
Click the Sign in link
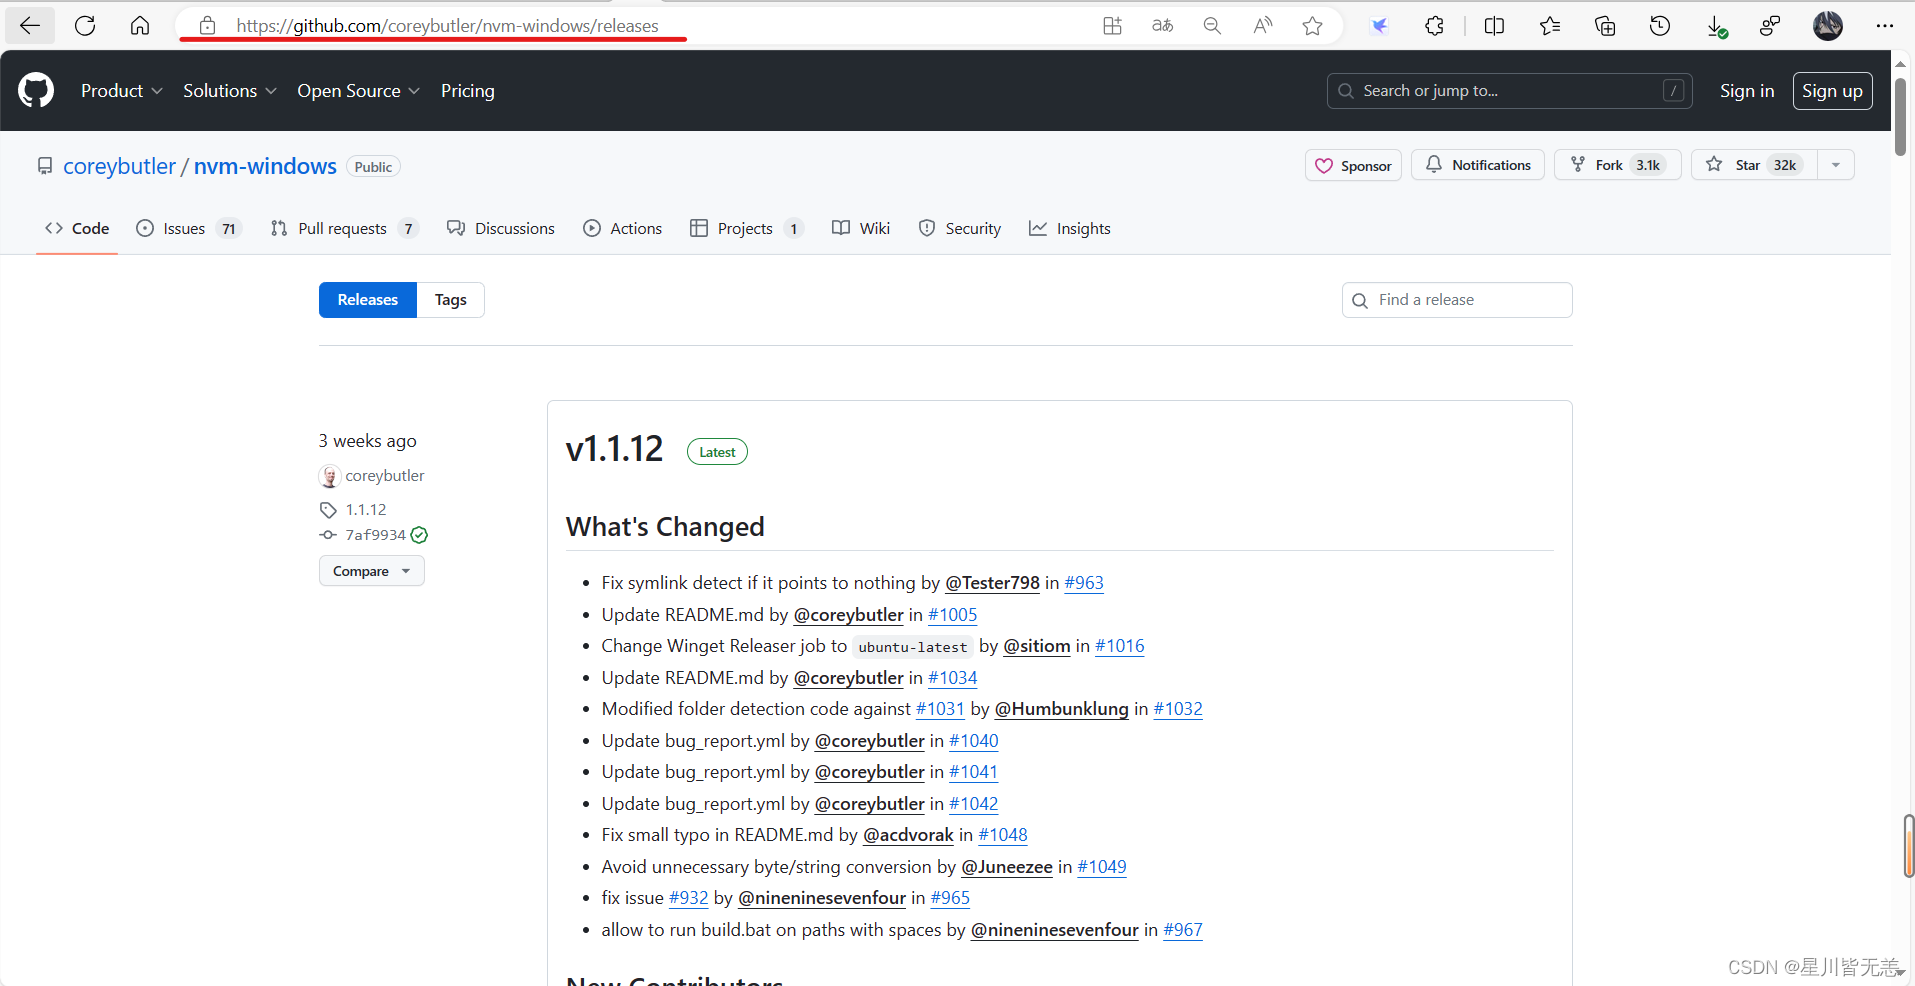(x=1747, y=91)
